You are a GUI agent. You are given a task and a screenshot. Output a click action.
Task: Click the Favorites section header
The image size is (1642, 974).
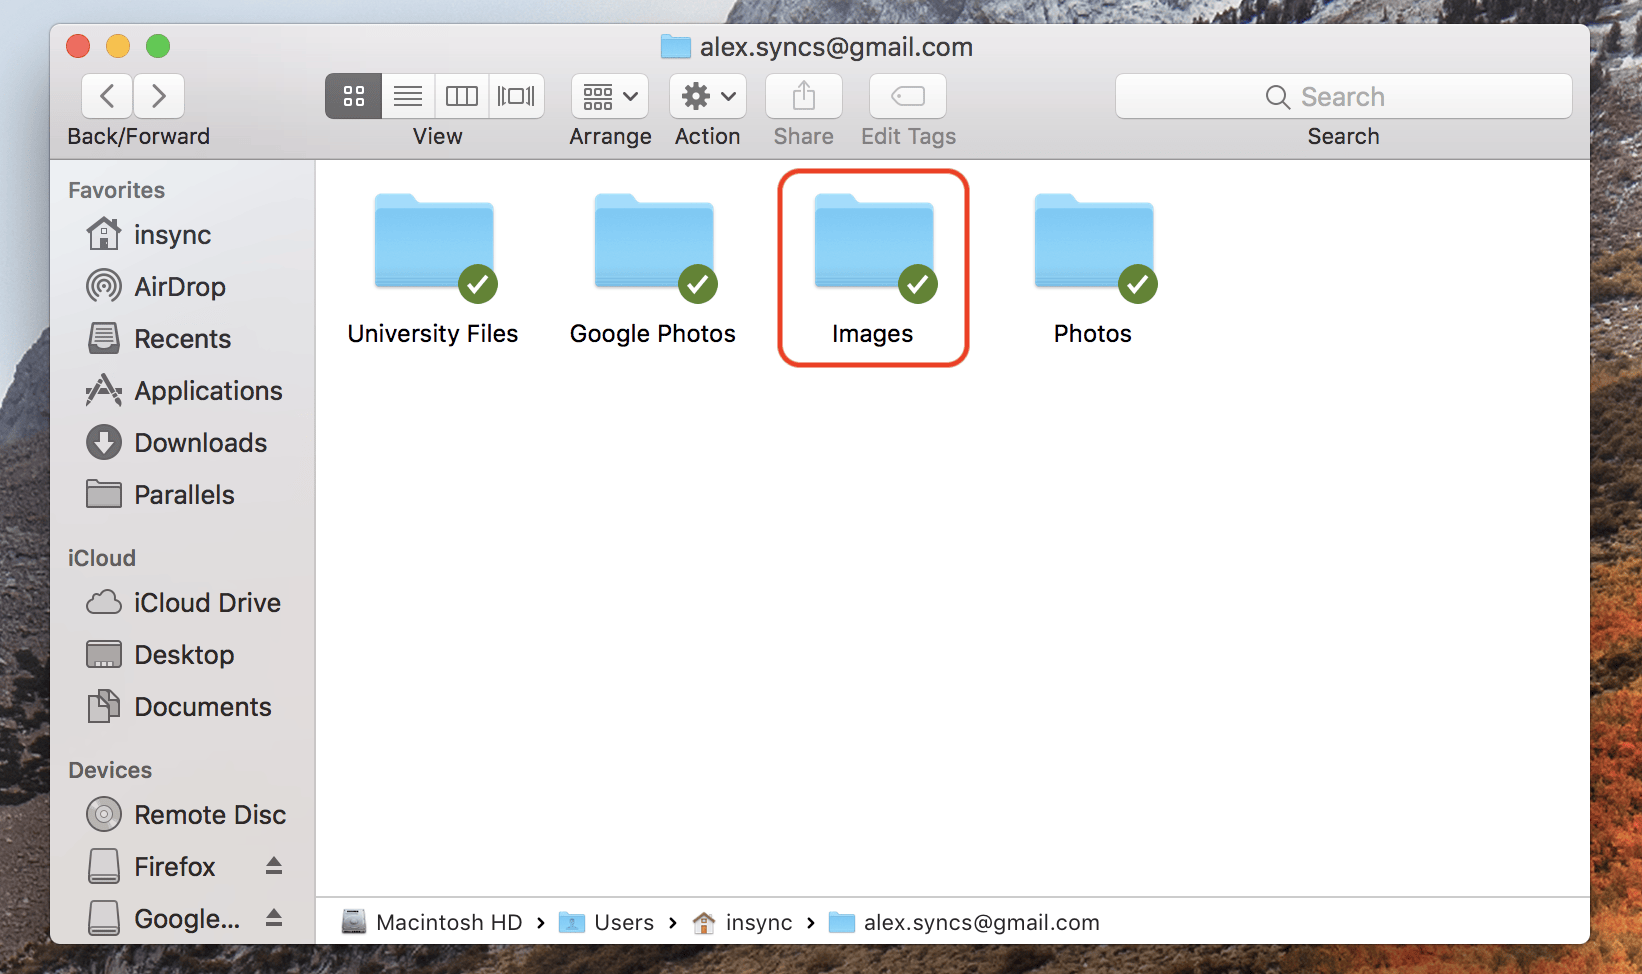[116, 190]
